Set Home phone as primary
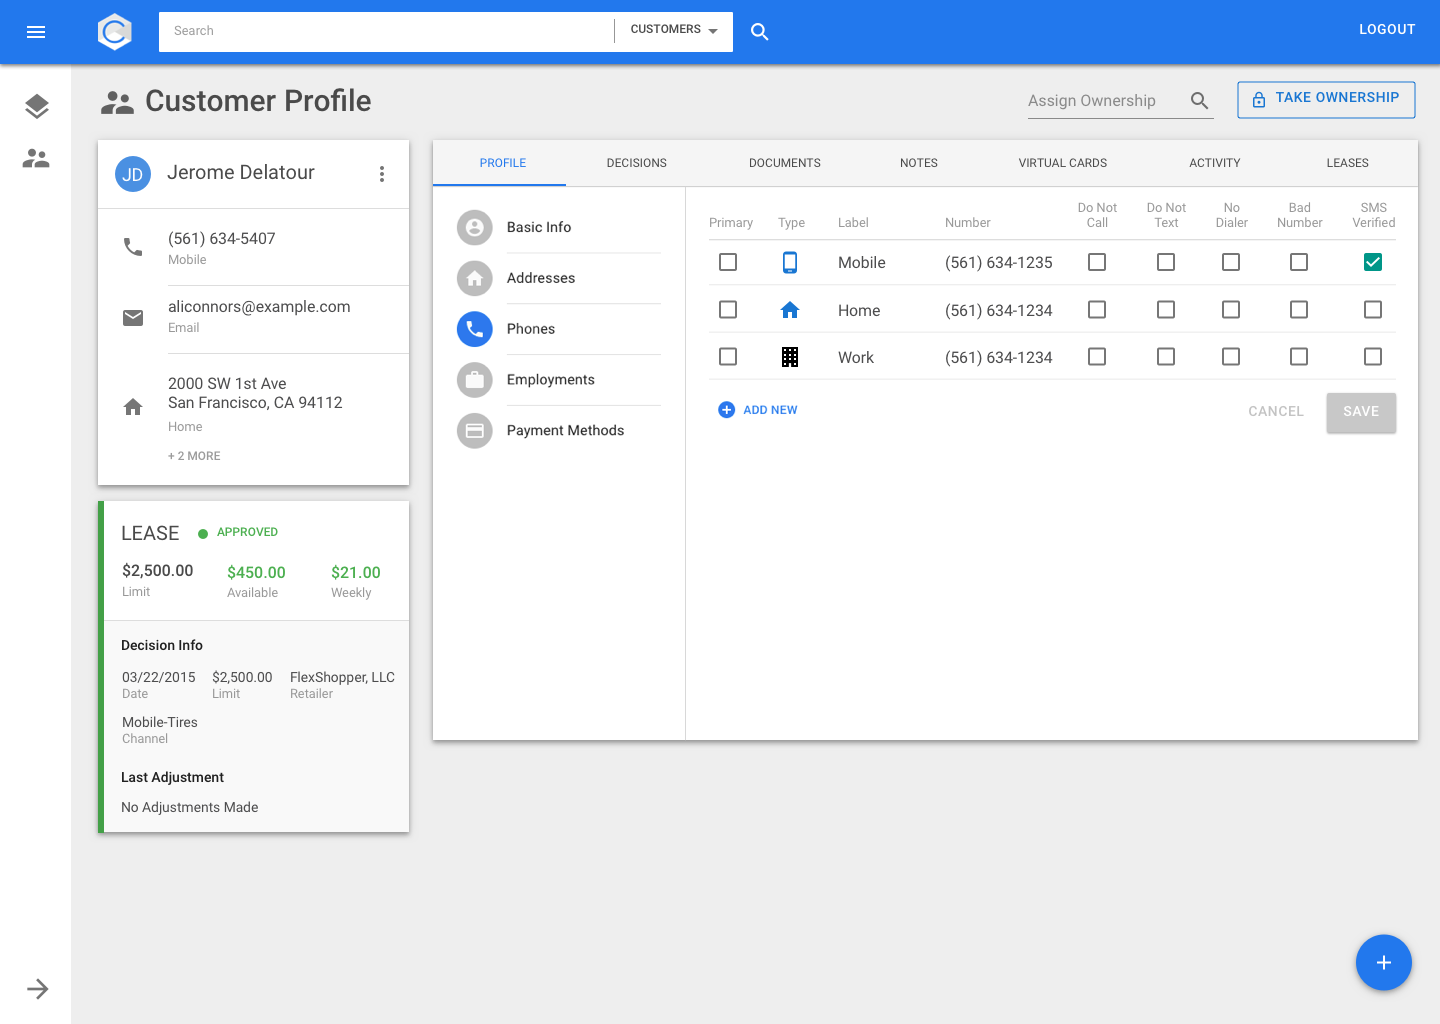Viewport: 1440px width, 1024px height. [728, 310]
